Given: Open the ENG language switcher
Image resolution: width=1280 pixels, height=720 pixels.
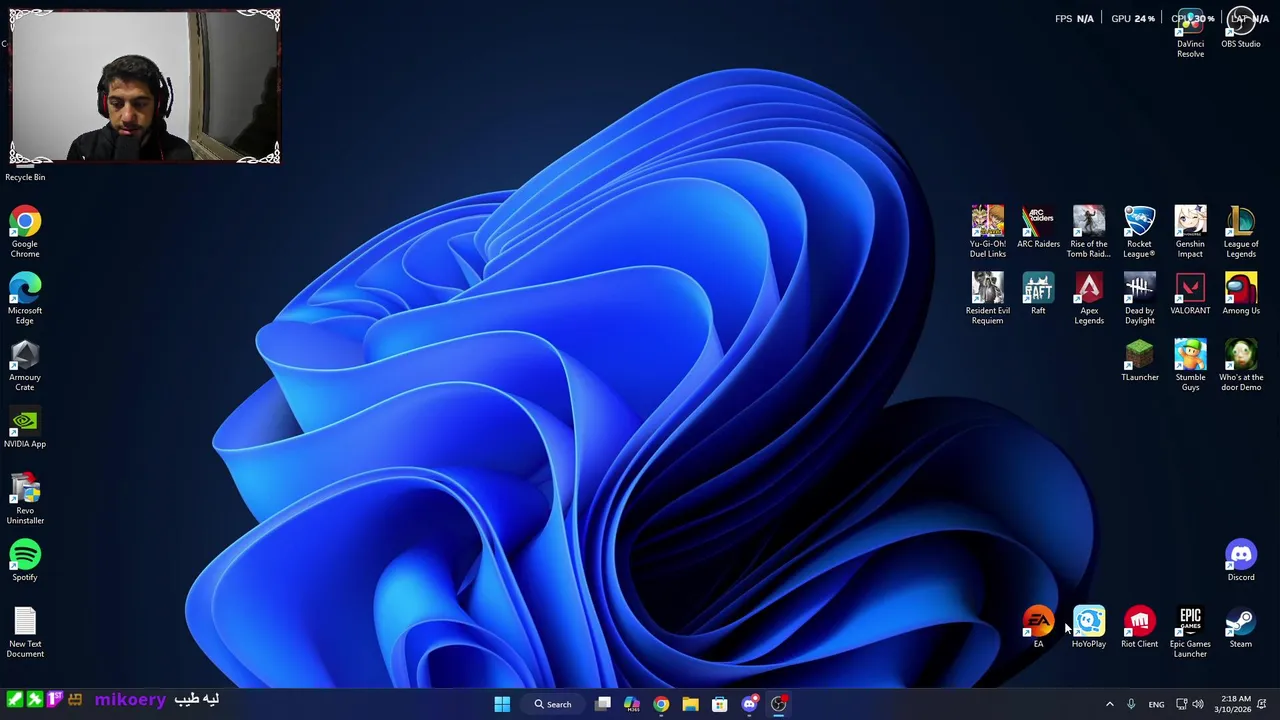Looking at the screenshot, I should coord(1156,704).
